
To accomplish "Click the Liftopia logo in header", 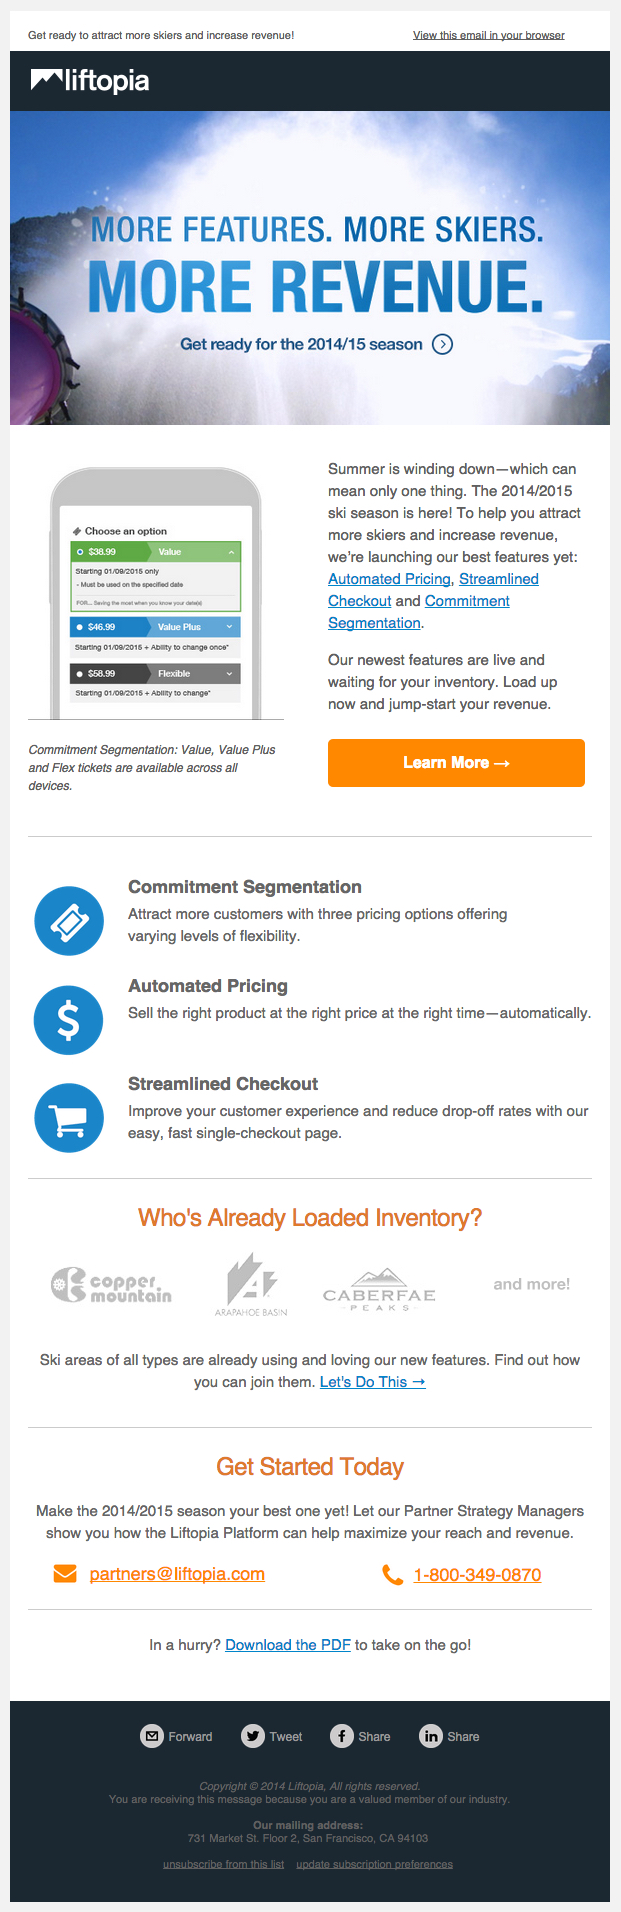I will pyautogui.click(x=90, y=81).
